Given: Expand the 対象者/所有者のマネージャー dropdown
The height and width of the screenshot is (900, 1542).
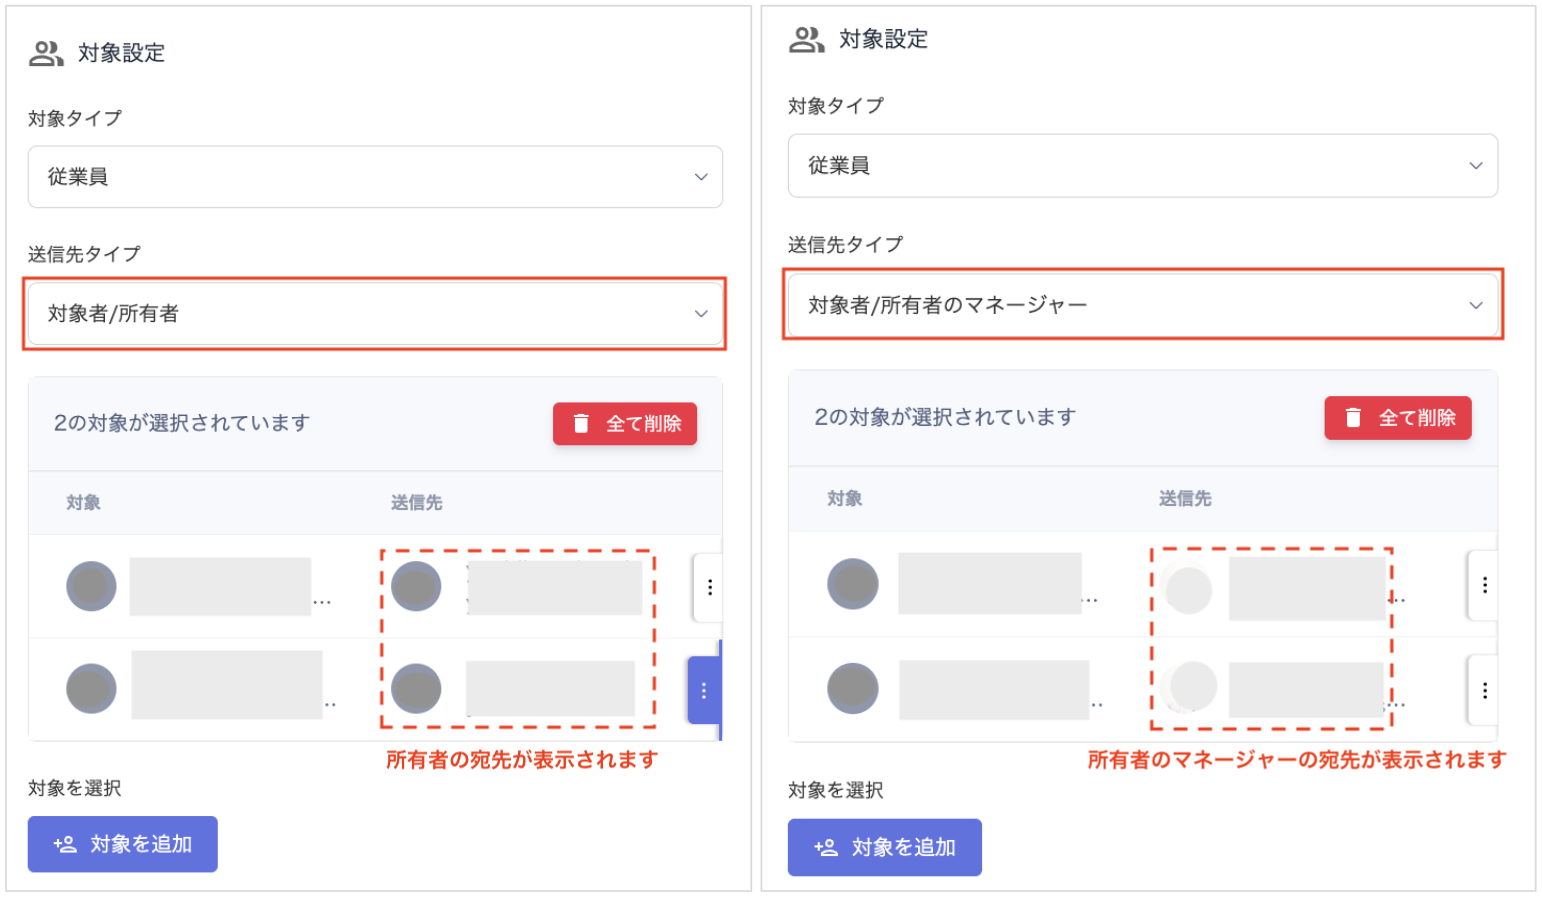Looking at the screenshot, I should pyautogui.click(x=1142, y=305).
